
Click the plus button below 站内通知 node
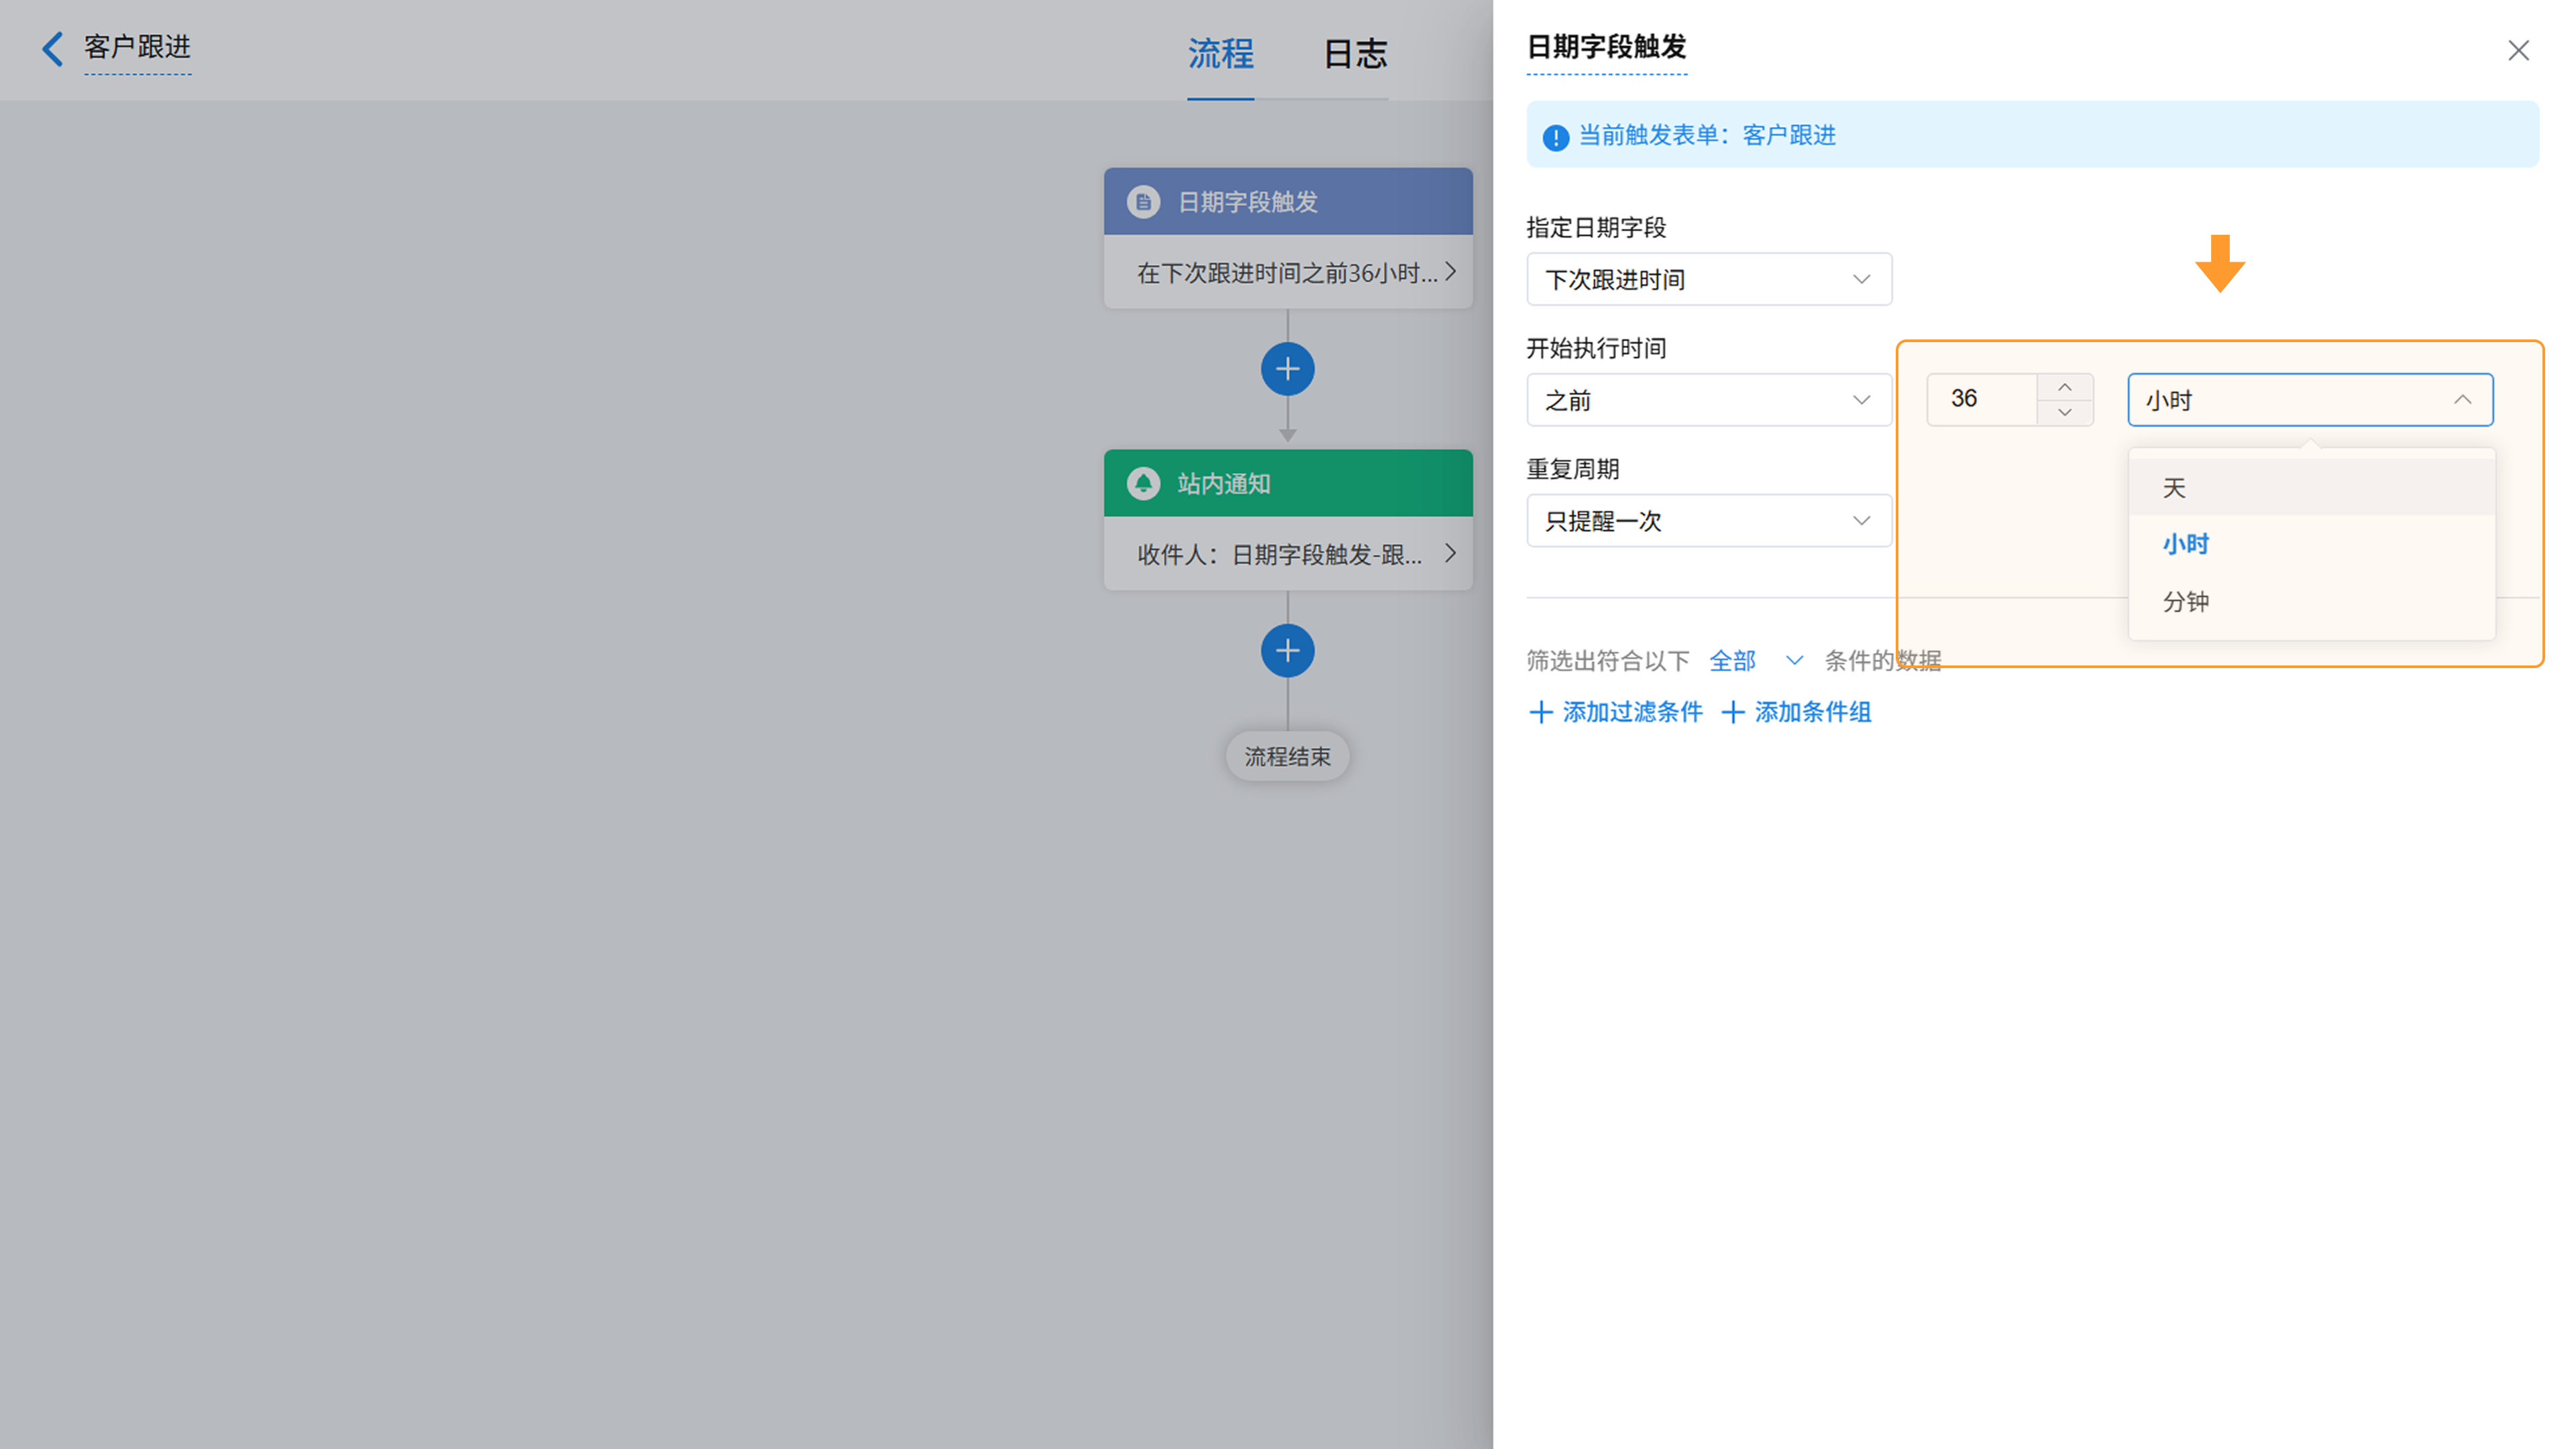click(x=1287, y=651)
